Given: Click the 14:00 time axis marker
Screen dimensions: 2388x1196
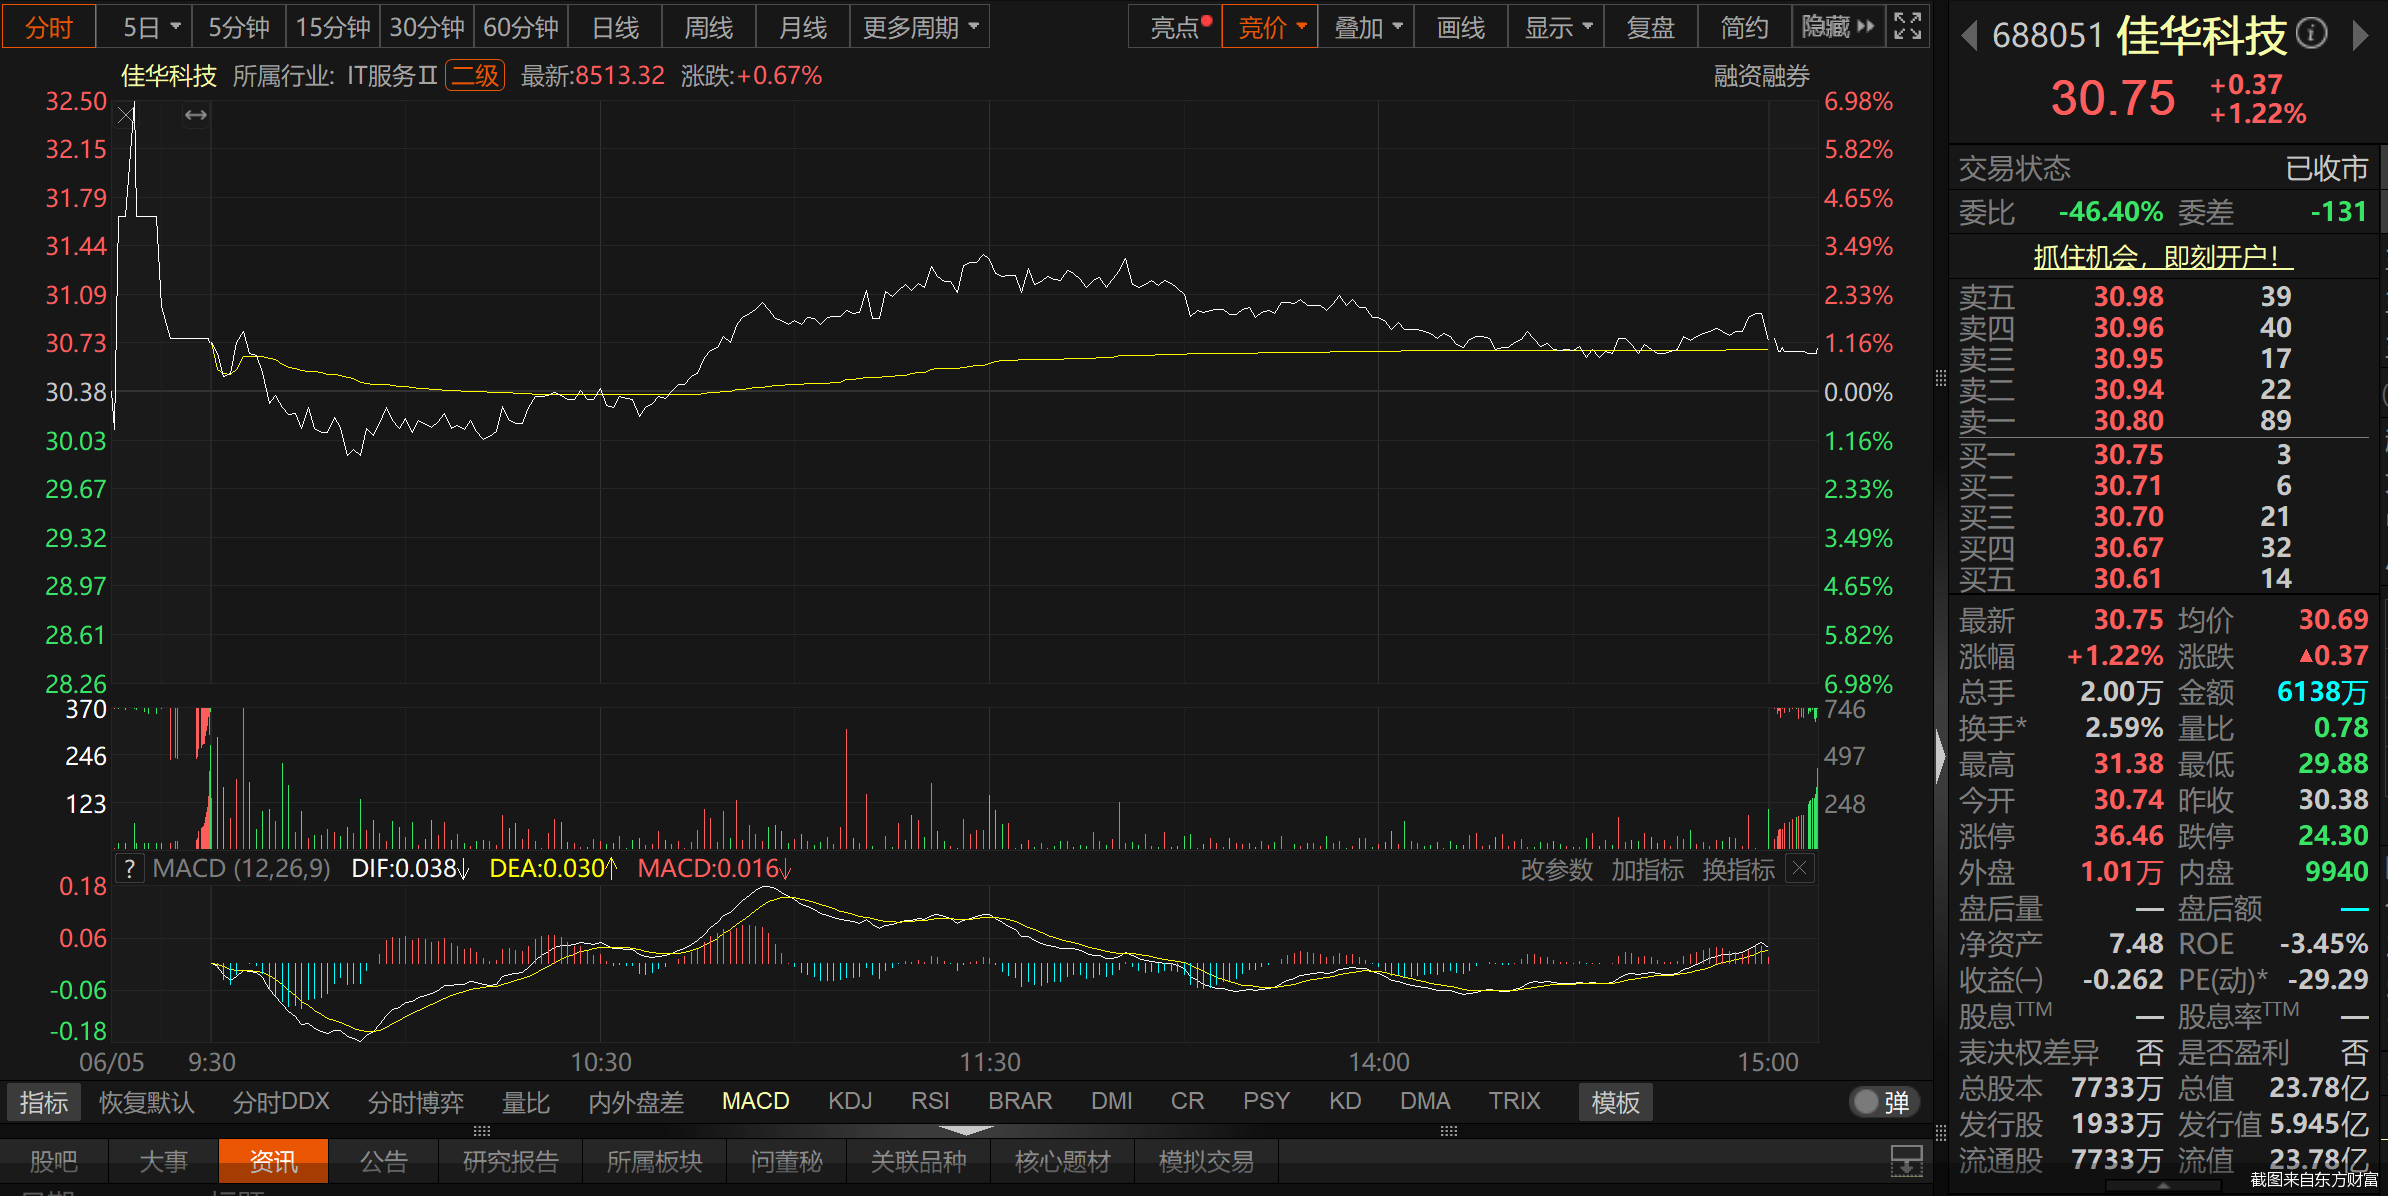Looking at the screenshot, I should pyautogui.click(x=1379, y=1062).
